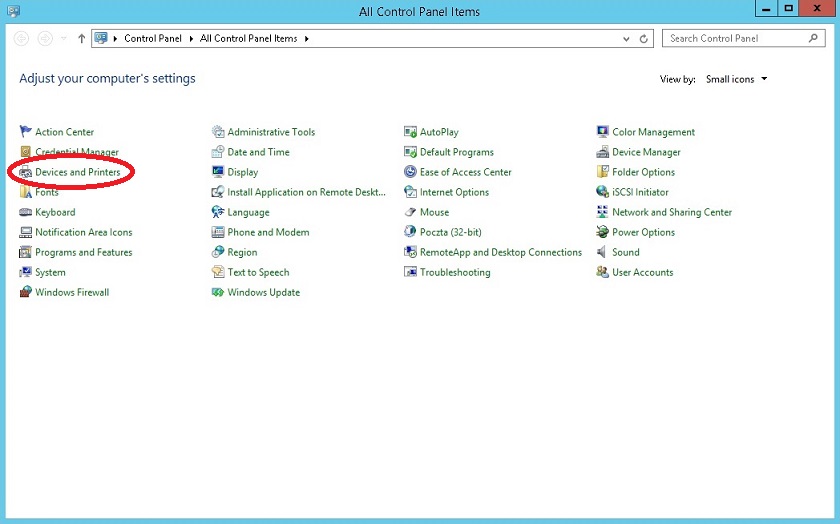Select the Control Panel breadcrumb
Viewport: 840px width, 524px height.
click(x=153, y=39)
